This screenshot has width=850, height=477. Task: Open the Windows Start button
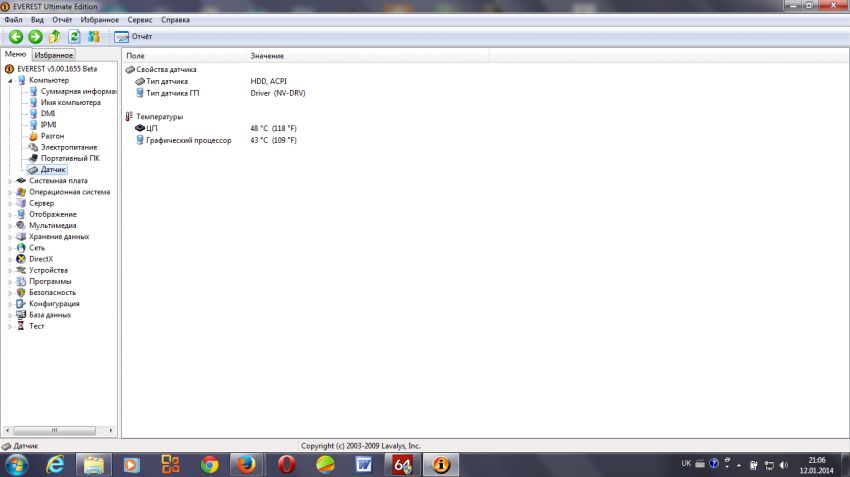coord(16,465)
